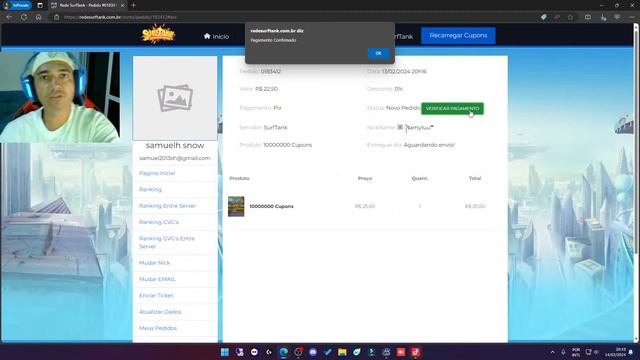This screenshot has width=640, height=360.
Task: Click the samuel2013sh@gmail.com email text
Action: tap(175, 158)
